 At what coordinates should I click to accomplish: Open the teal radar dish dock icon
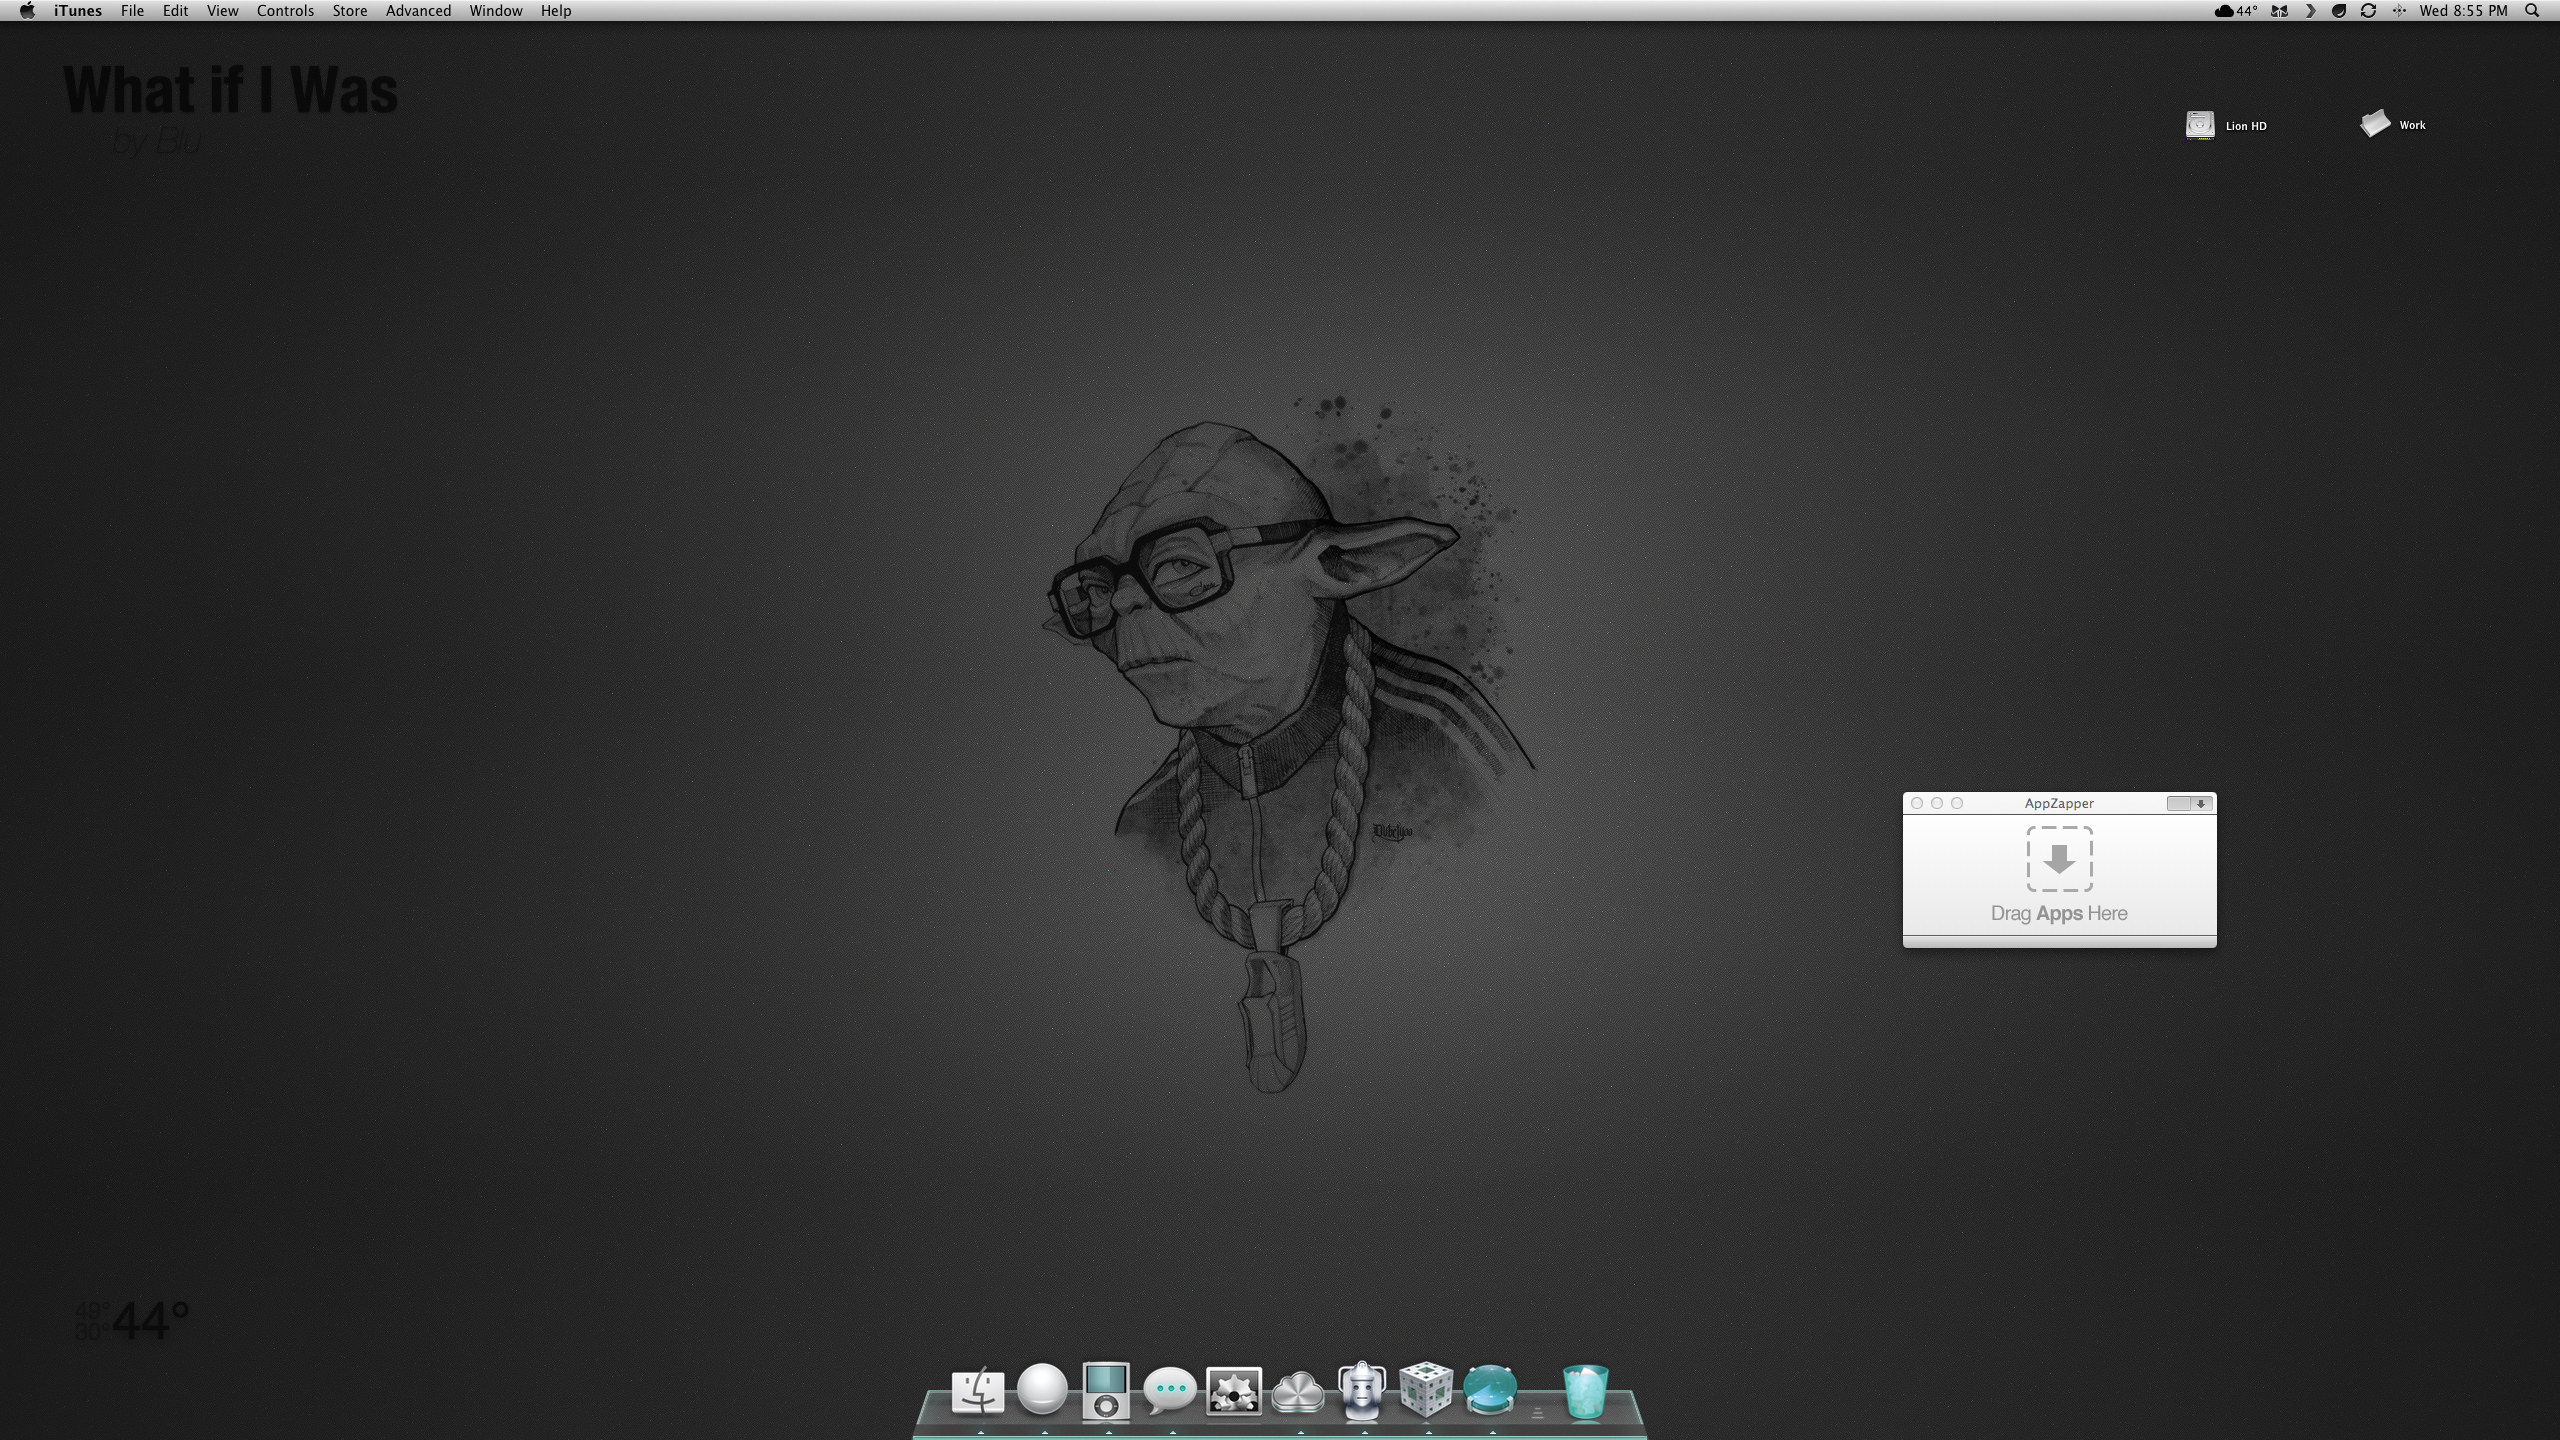point(1490,1391)
